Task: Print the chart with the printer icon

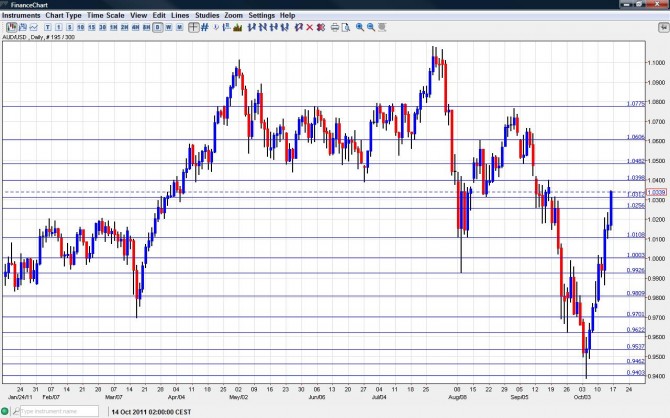Action: pyautogui.click(x=335, y=27)
